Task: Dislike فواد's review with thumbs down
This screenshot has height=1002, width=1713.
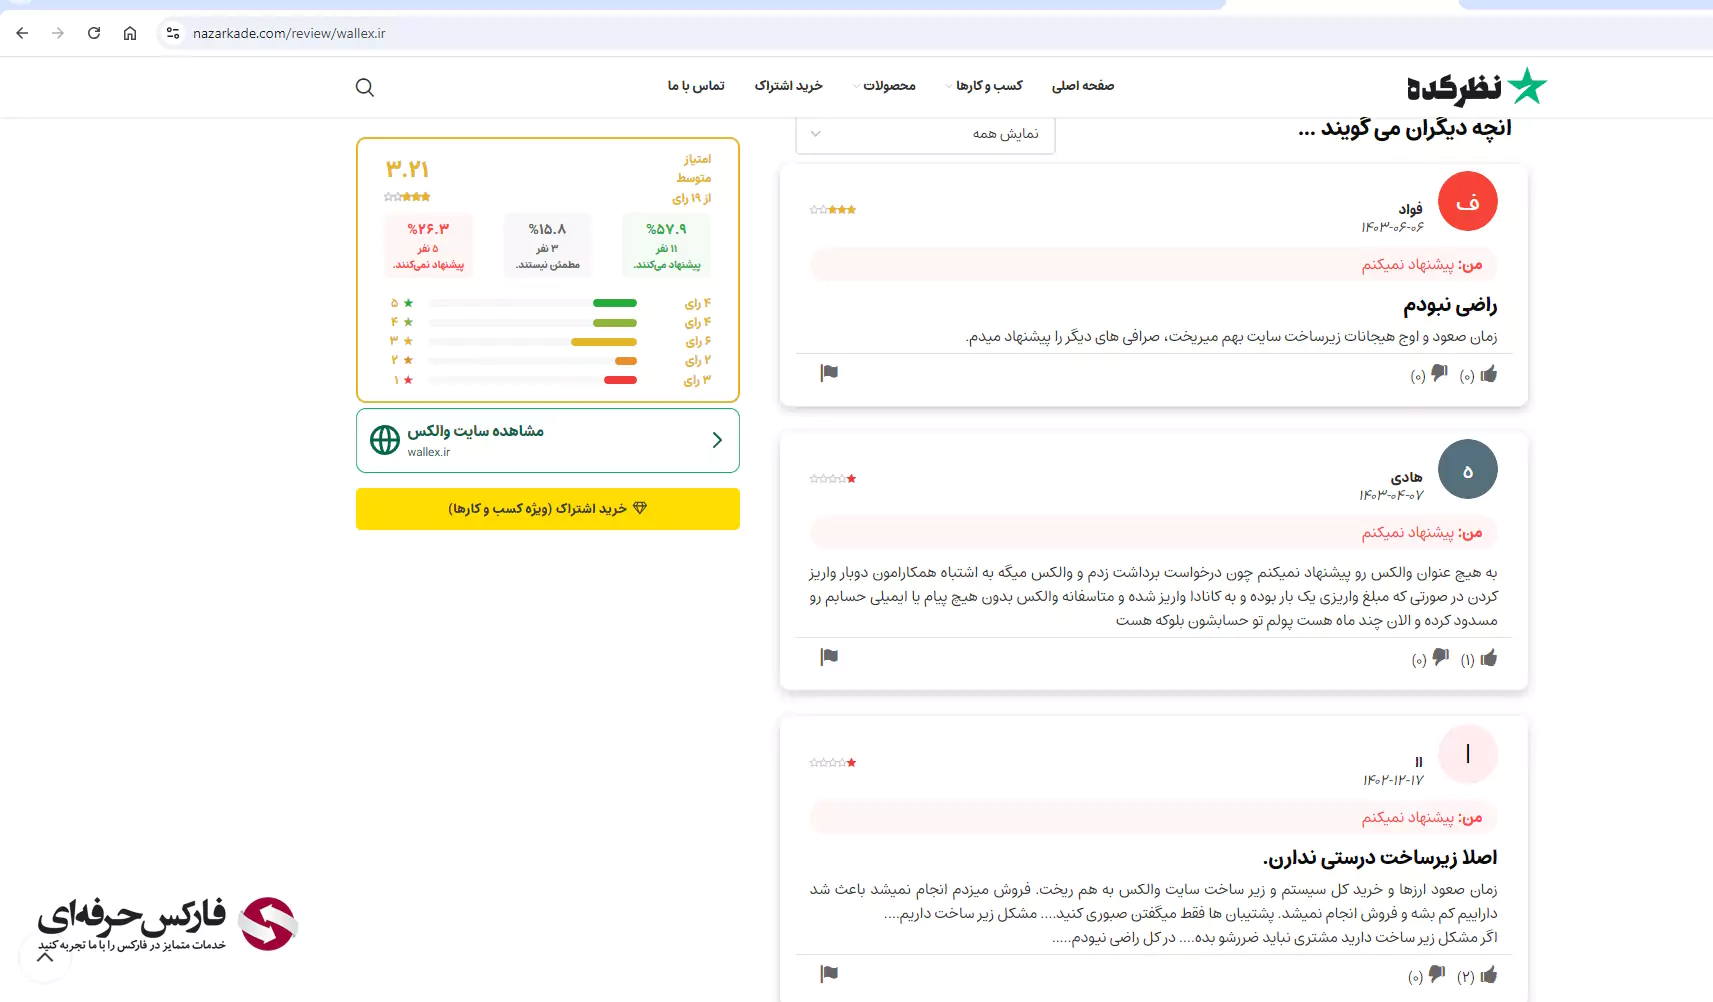Action: 1439,373
